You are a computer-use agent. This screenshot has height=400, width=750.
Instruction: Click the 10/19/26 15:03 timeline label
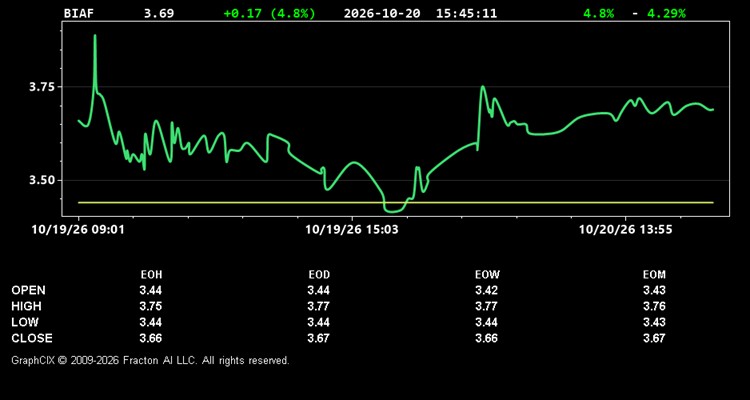click(x=352, y=230)
